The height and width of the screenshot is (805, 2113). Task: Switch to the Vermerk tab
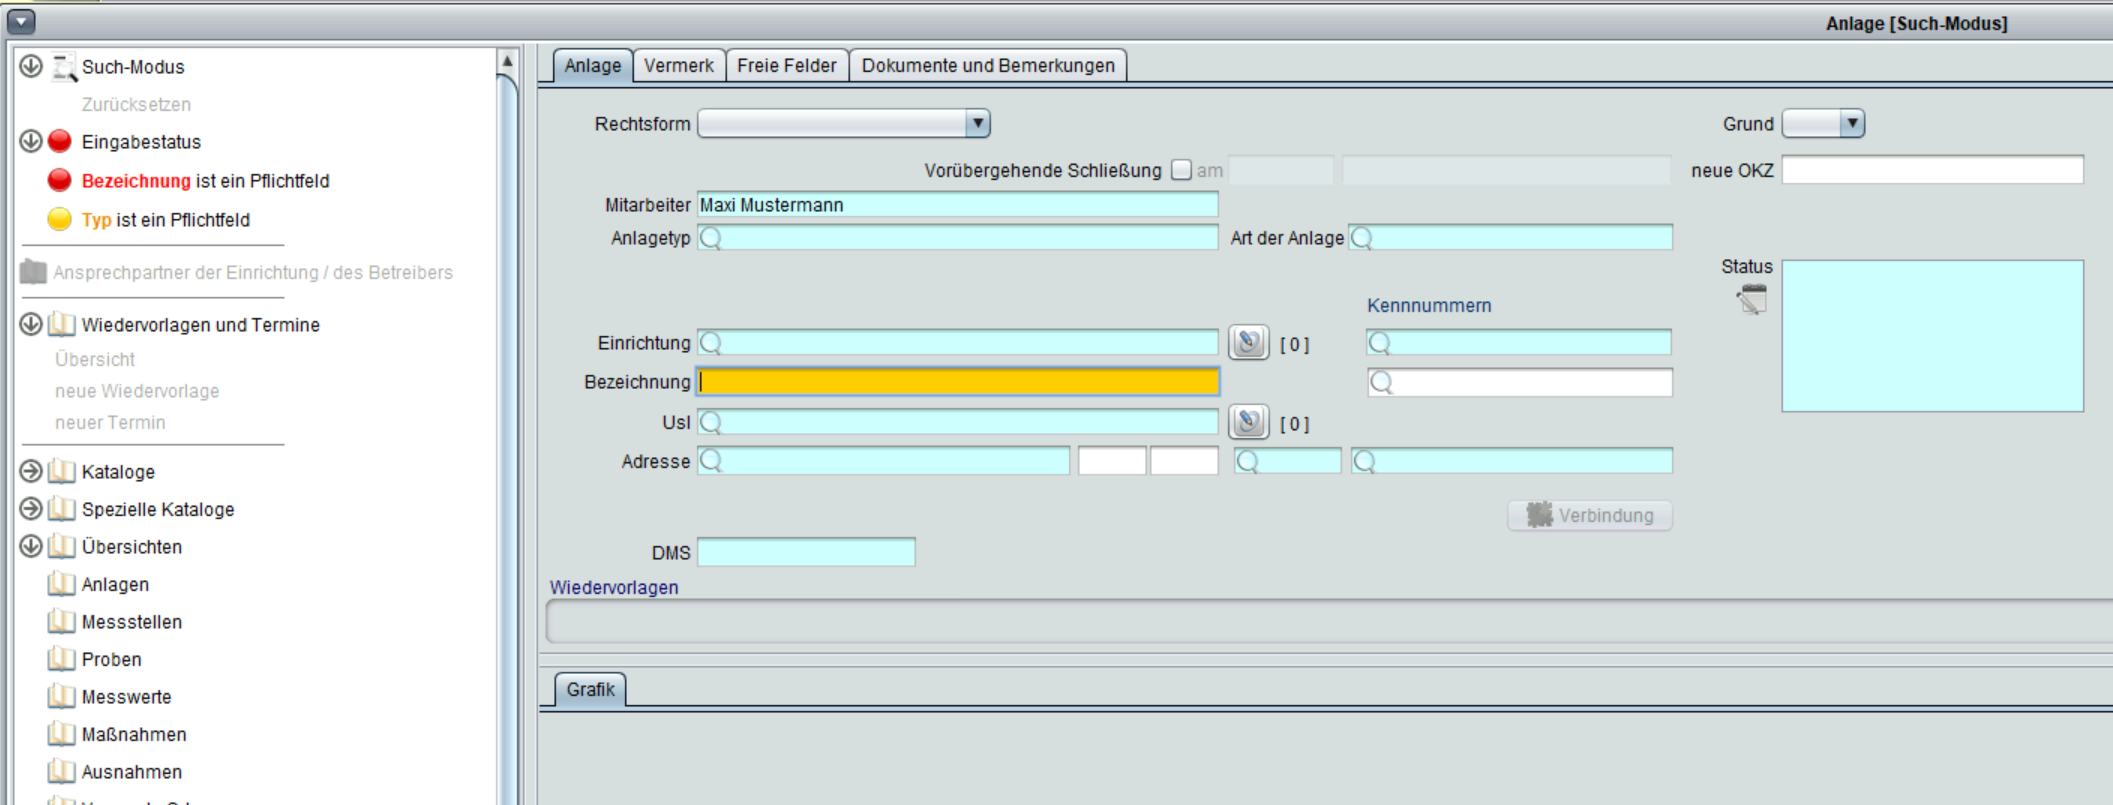coord(678,66)
